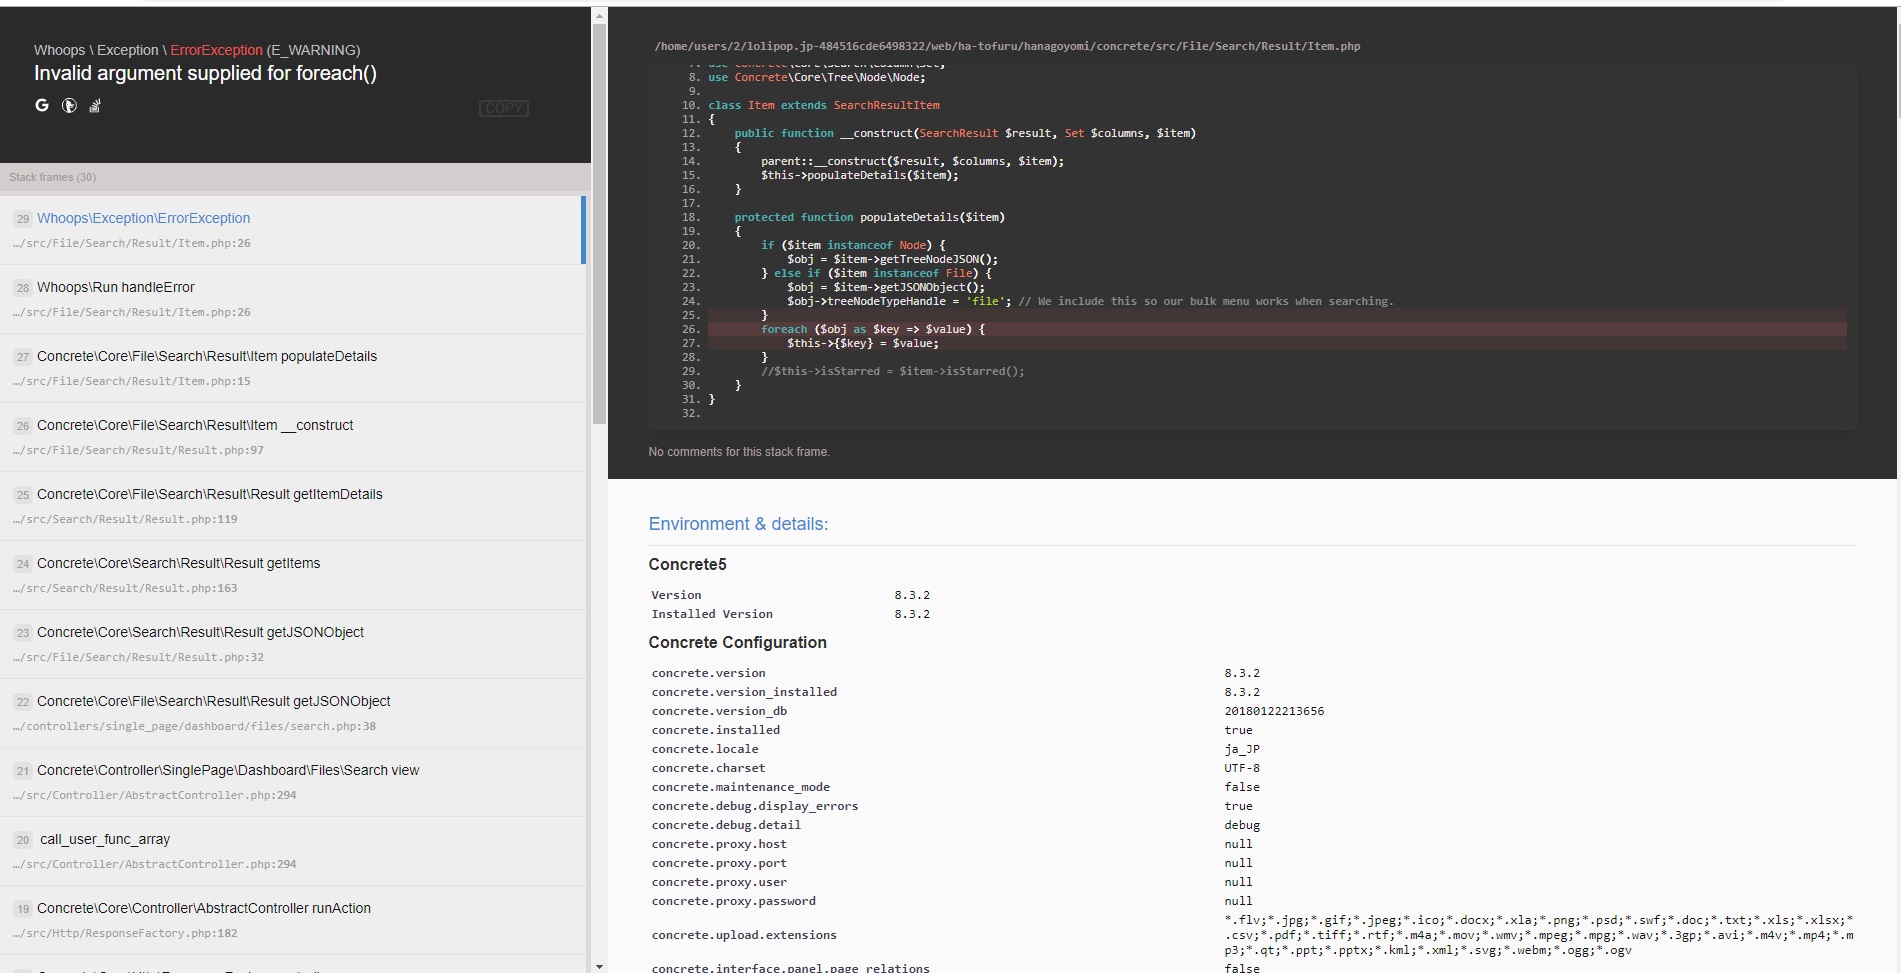Search the error on Stack Overflow
1901x973 pixels.
tap(95, 105)
